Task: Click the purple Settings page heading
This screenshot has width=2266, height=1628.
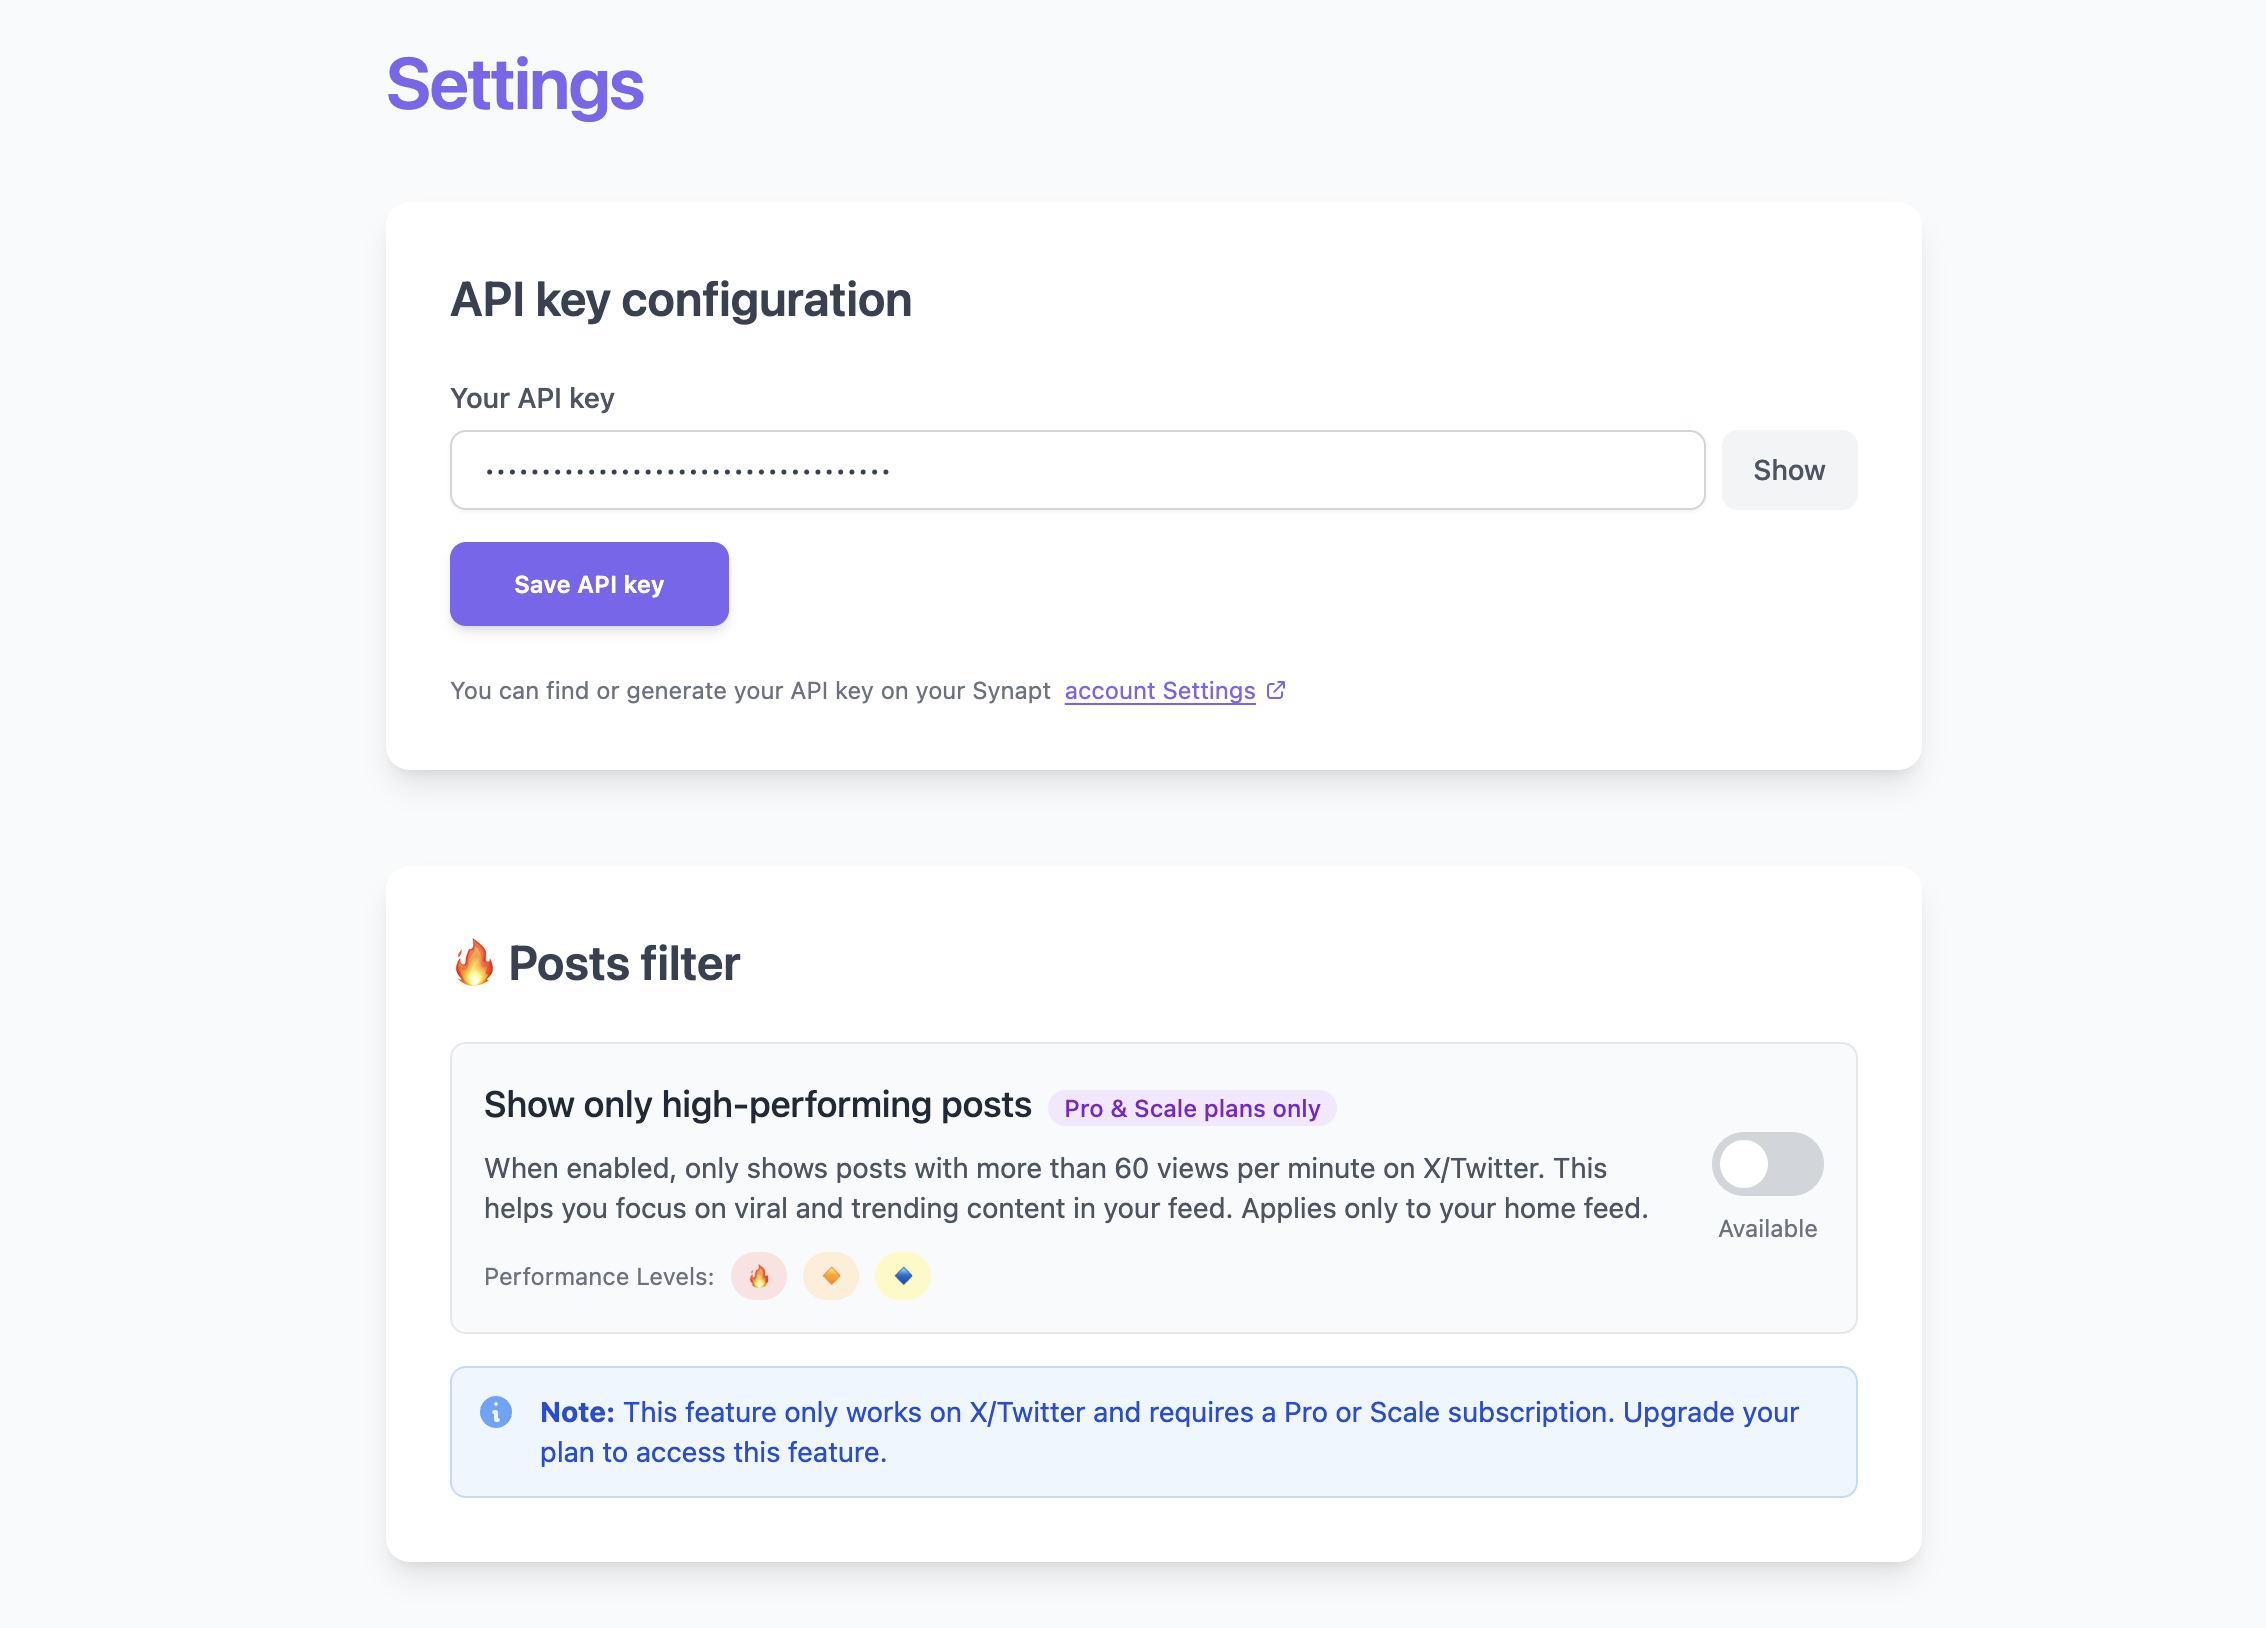Action: click(515, 85)
